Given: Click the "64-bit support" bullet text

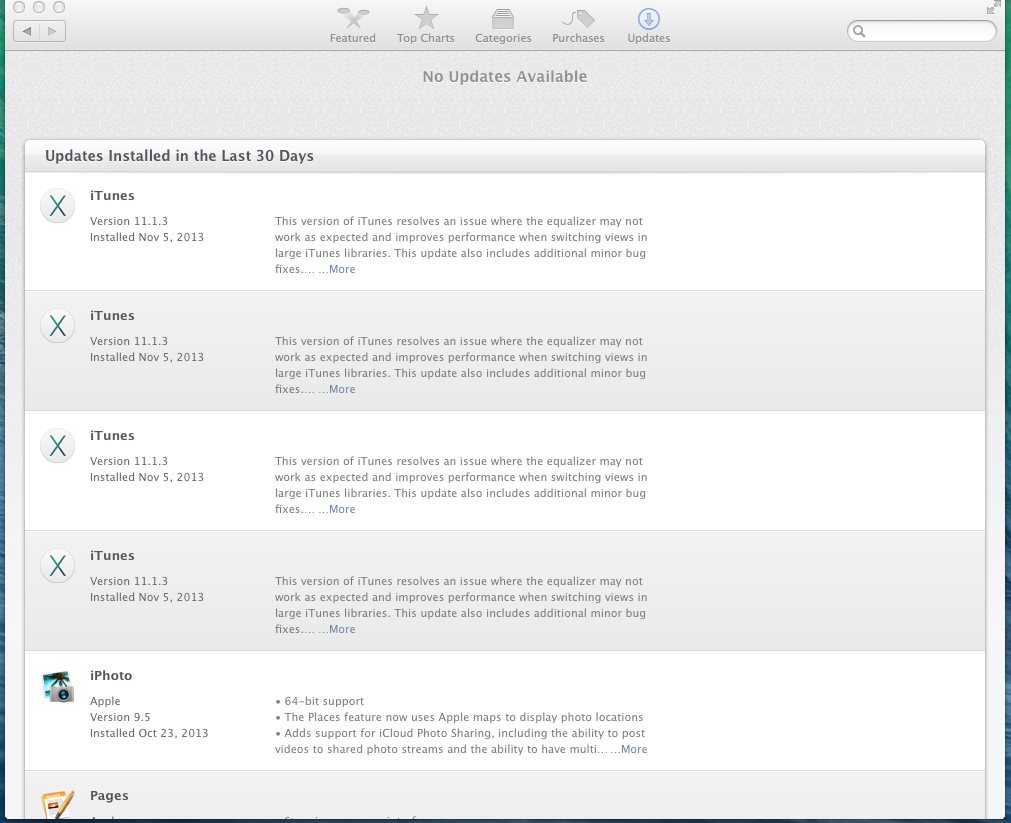Looking at the screenshot, I should [x=324, y=701].
